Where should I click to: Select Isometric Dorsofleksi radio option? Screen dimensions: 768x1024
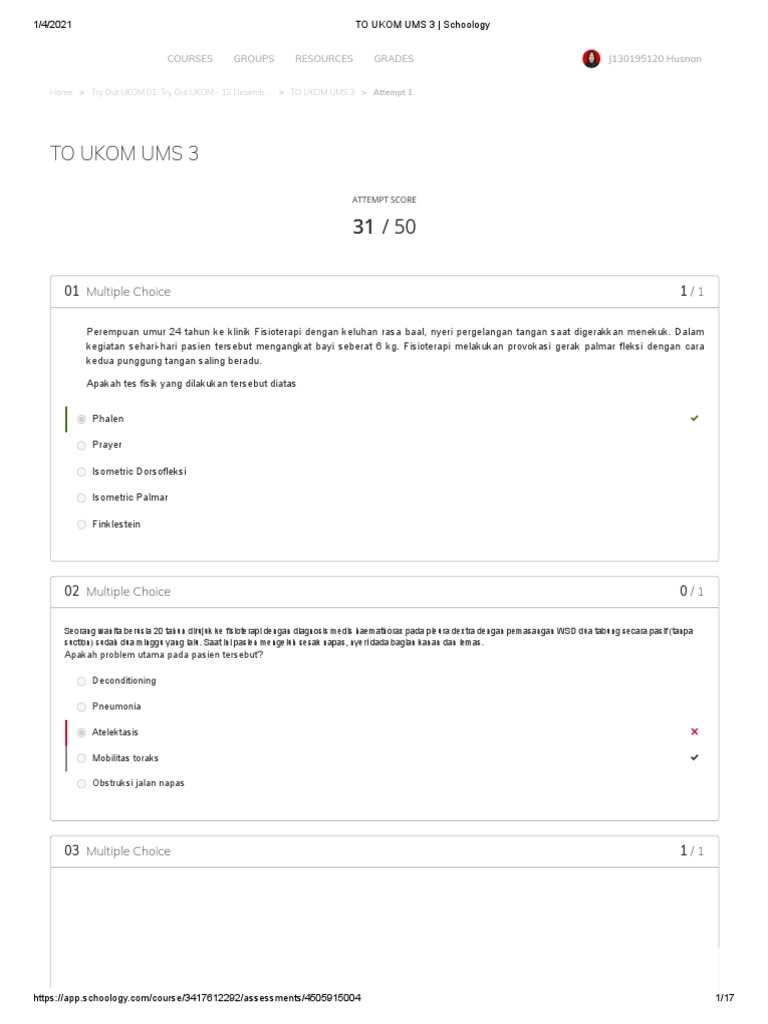coord(81,471)
